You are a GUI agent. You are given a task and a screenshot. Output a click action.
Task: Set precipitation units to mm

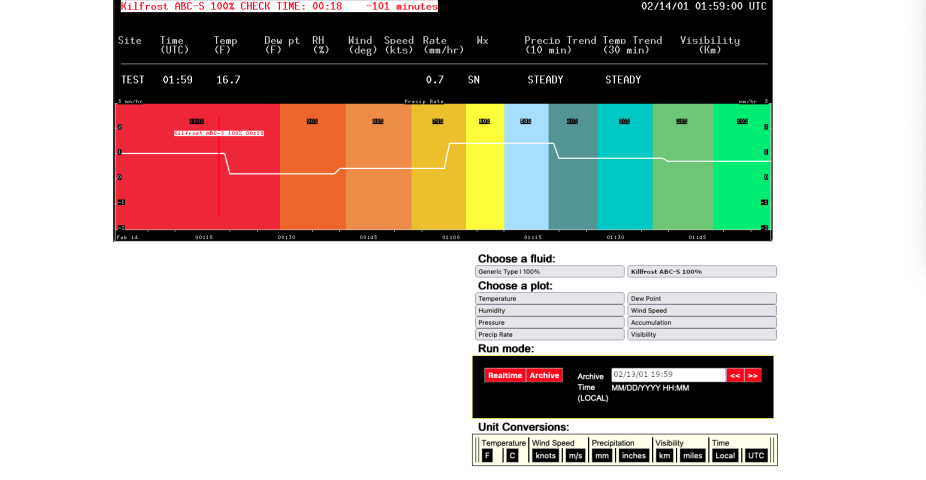[x=602, y=455]
